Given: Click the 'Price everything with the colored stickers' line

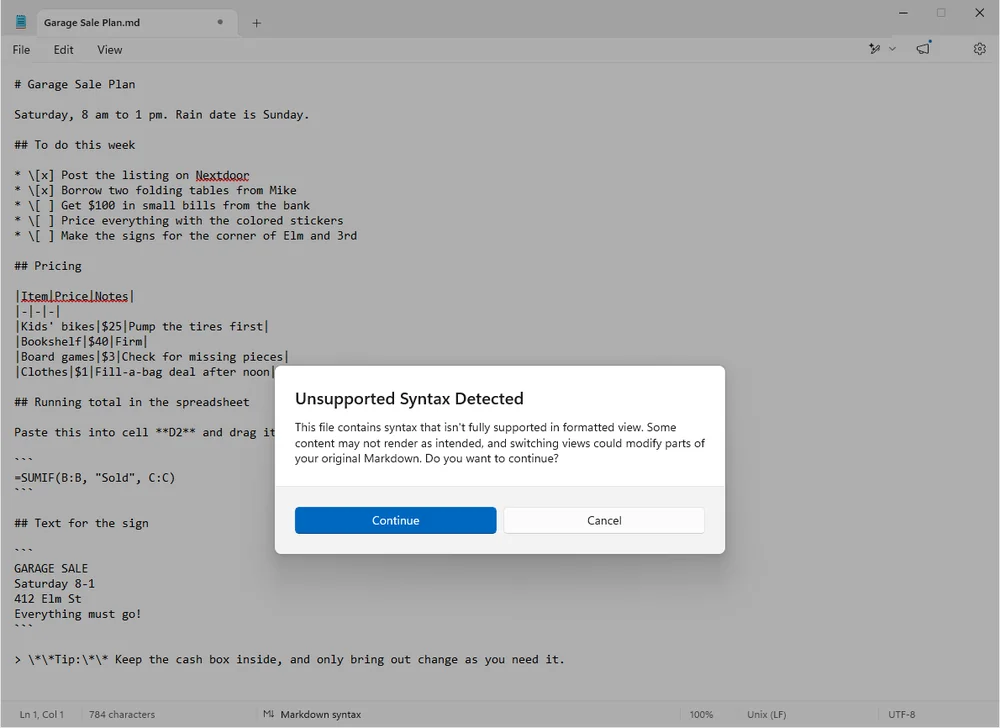Looking at the screenshot, I should click(179, 221).
